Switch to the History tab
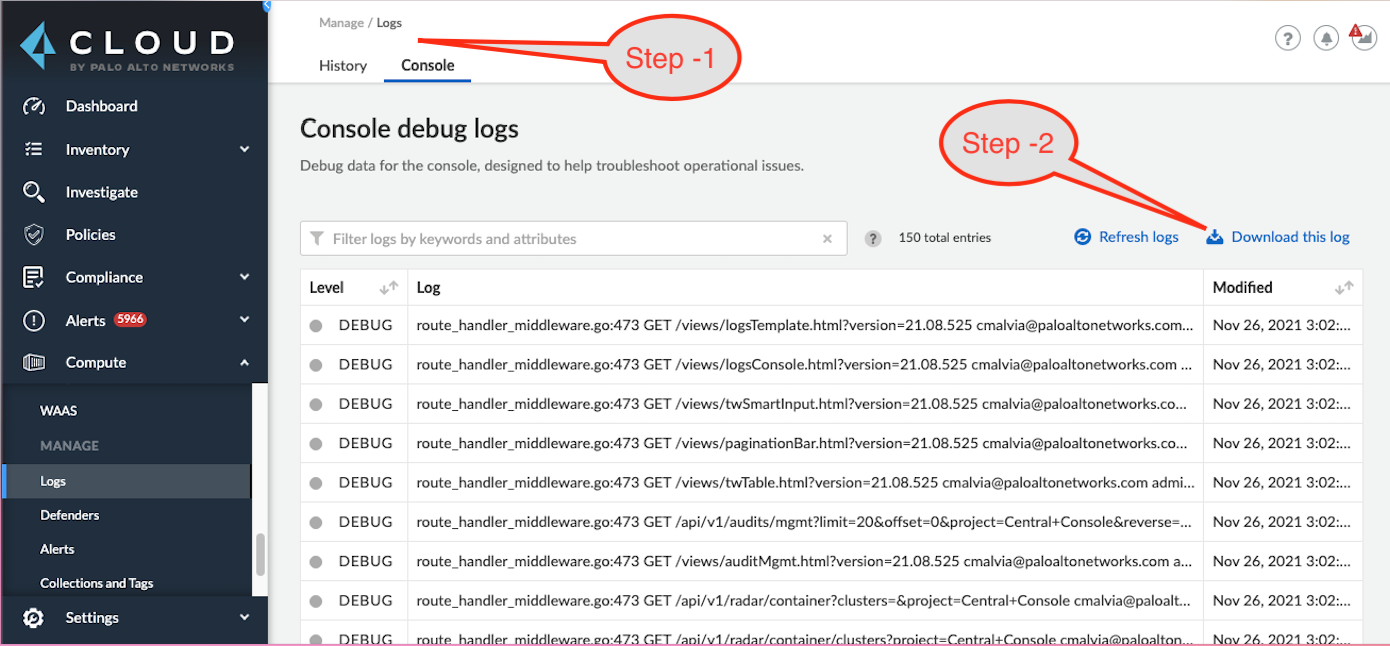 pos(343,65)
